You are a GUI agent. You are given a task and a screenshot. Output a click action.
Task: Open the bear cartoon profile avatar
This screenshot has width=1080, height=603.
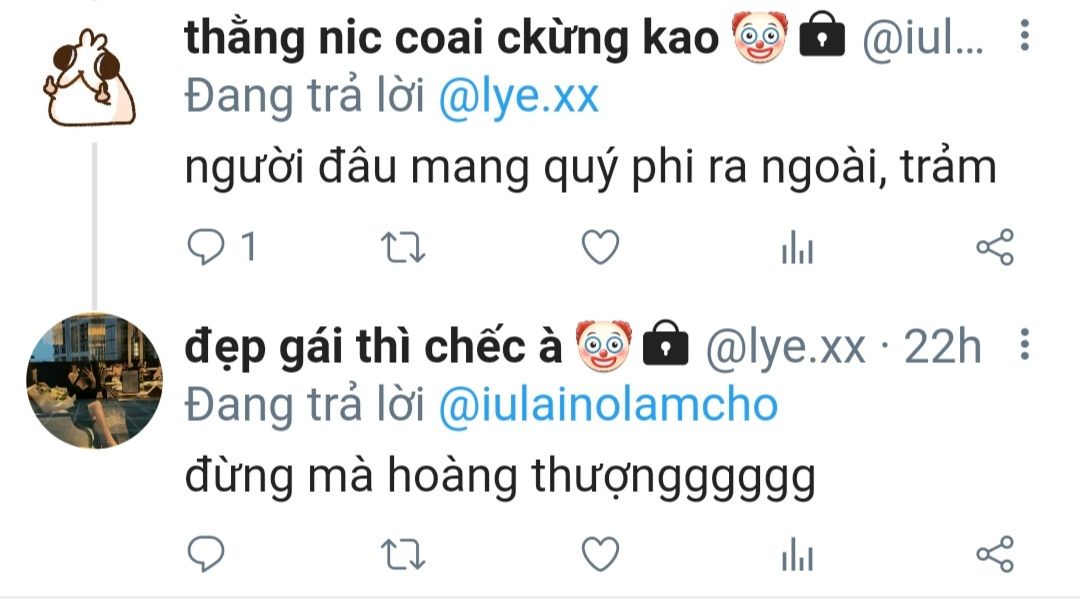coord(90,78)
